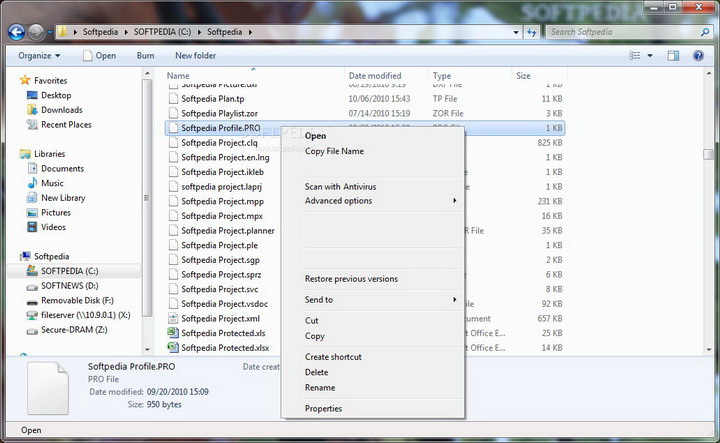Click the file thumbnail in details pane

[x=48, y=388]
